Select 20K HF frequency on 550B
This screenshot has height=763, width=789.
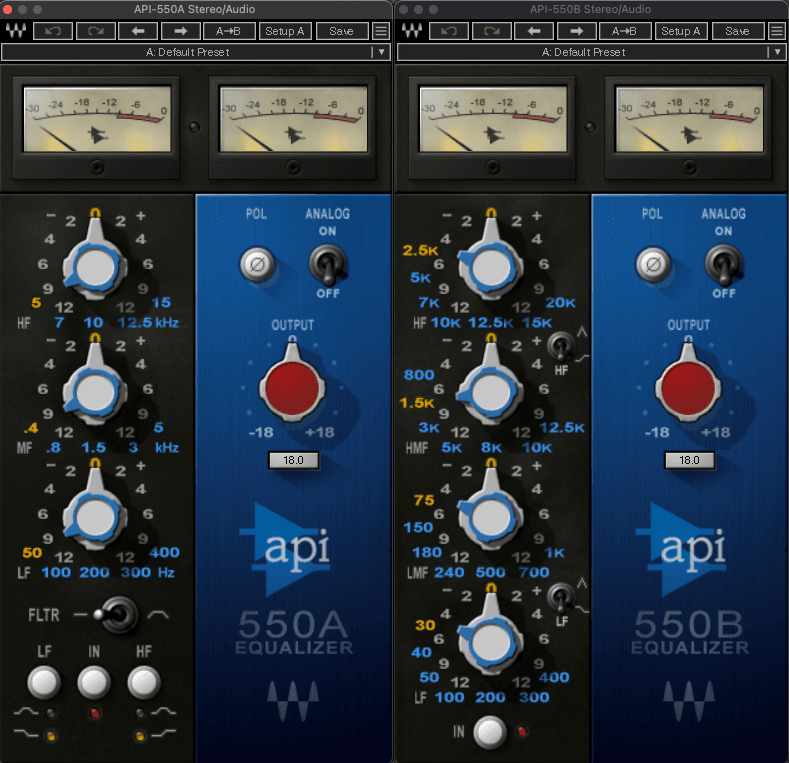[560, 302]
